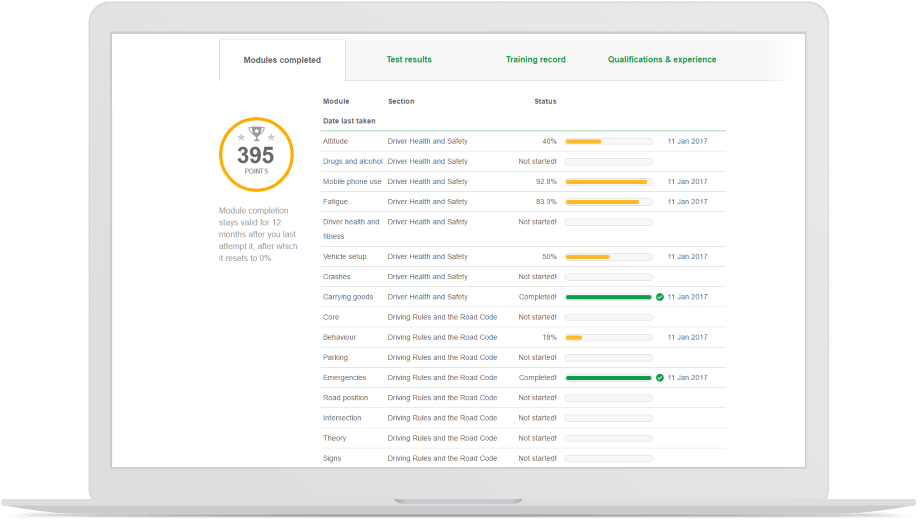Select the Core module name

tap(331, 317)
